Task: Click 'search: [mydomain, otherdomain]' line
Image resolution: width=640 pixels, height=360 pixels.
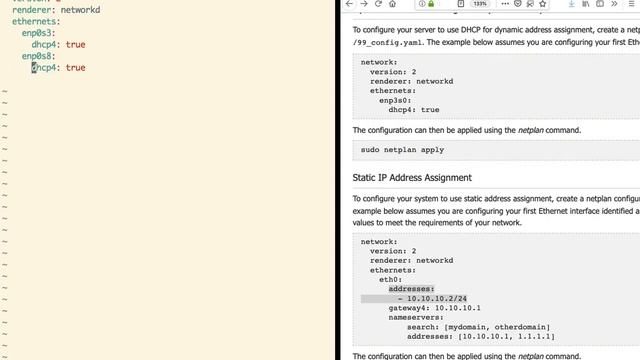Action: pyautogui.click(x=478, y=327)
